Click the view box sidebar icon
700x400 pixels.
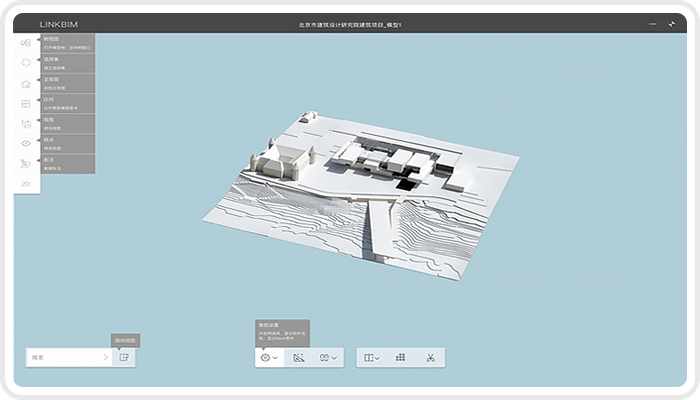(26, 123)
